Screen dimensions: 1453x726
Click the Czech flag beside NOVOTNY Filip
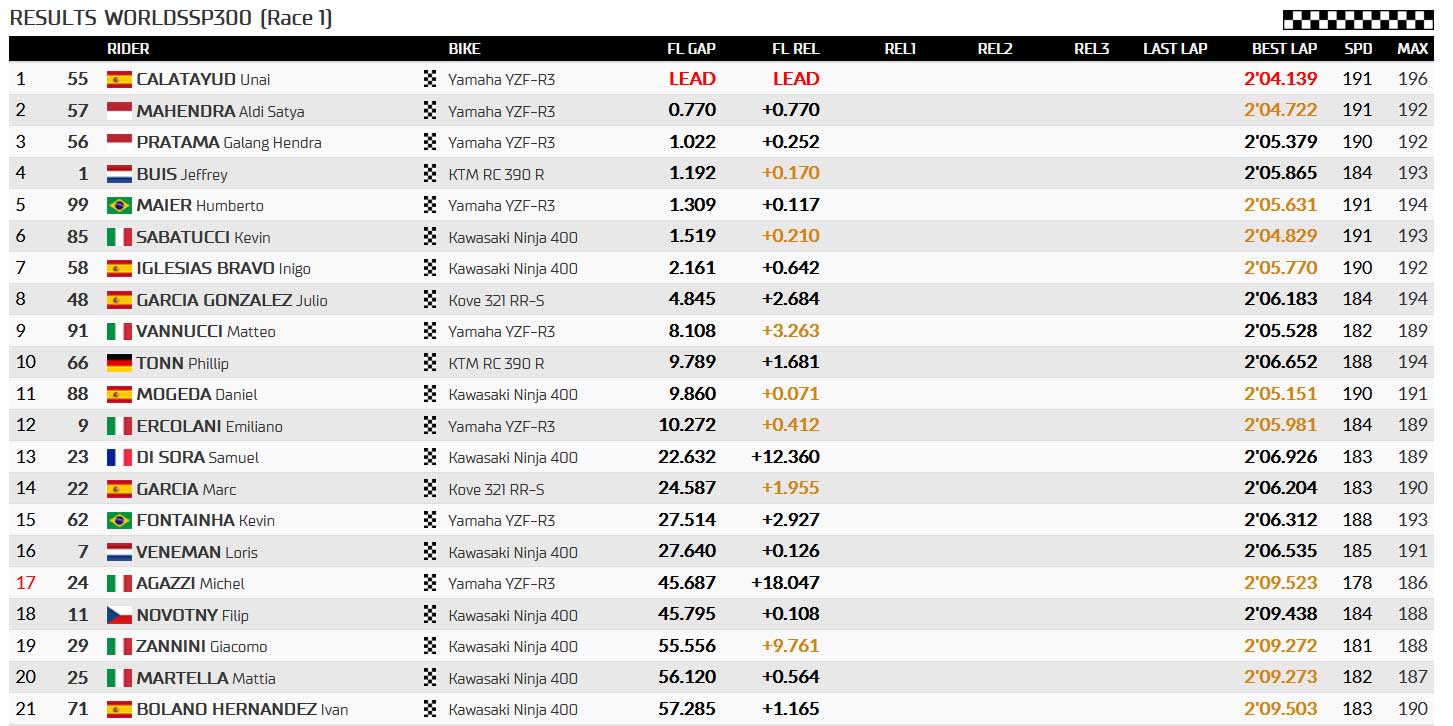(119, 615)
